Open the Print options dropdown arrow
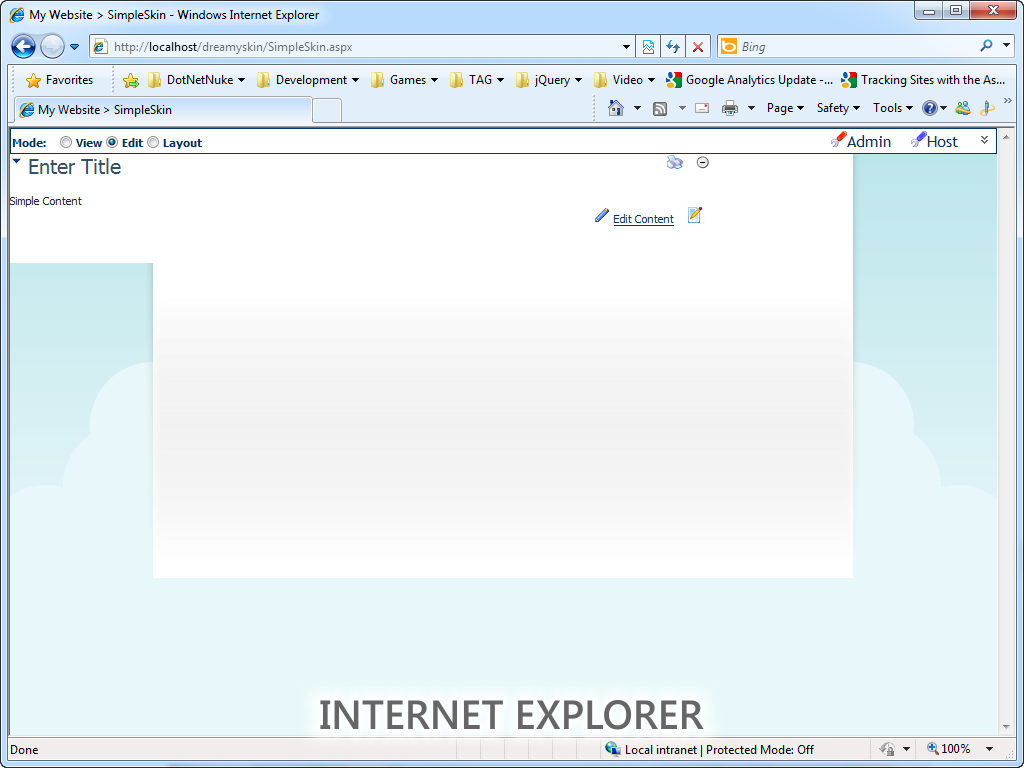This screenshot has width=1024, height=768. click(751, 108)
